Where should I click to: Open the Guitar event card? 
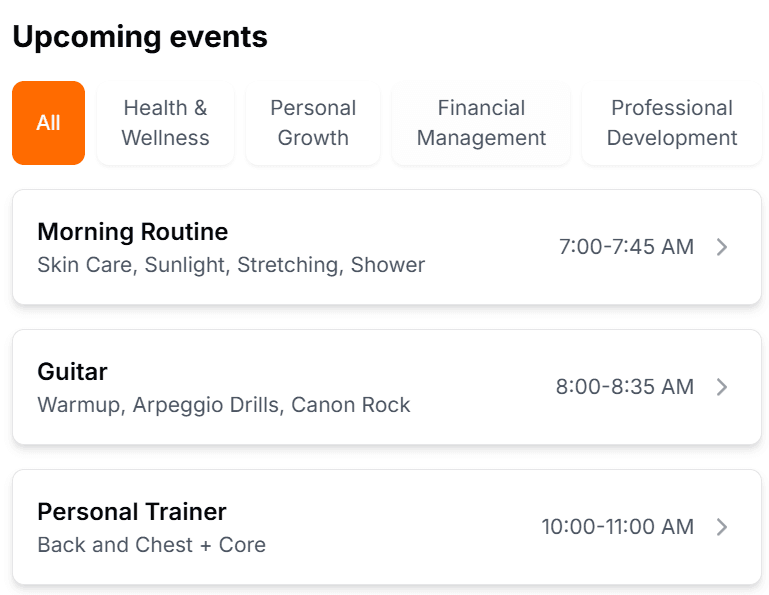pyautogui.click(x=386, y=387)
